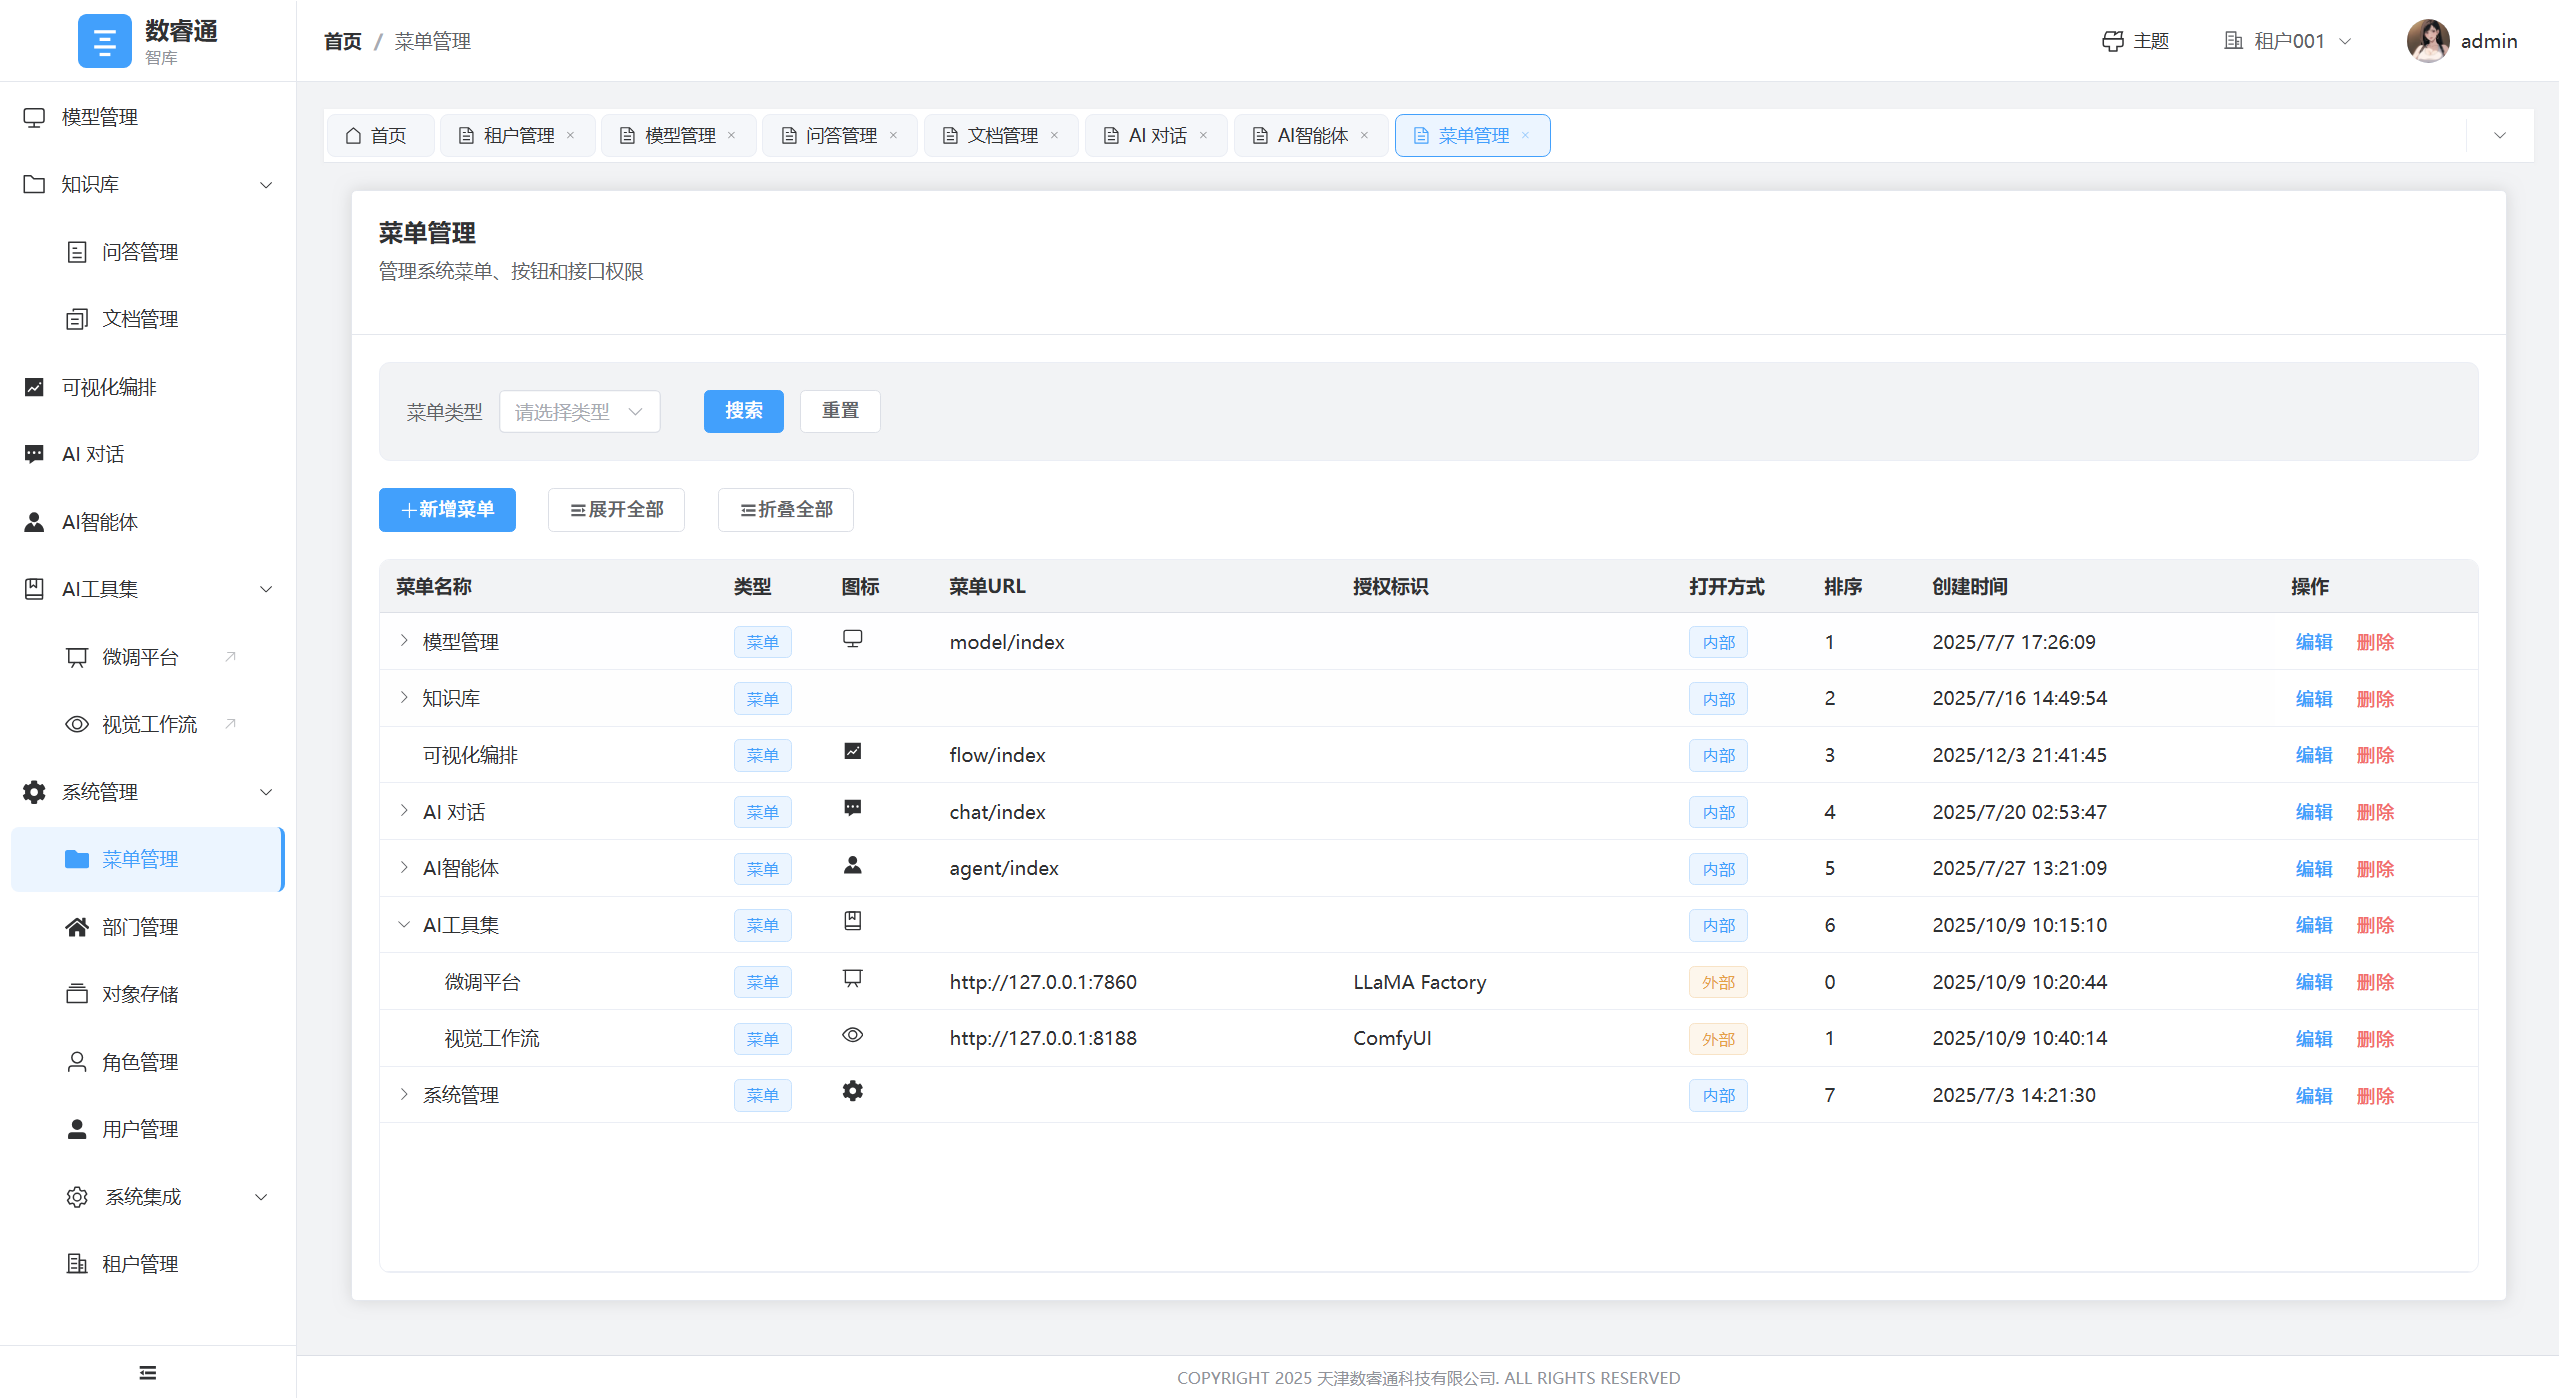Click the admin avatar picture
2559x1398 pixels.
click(x=2427, y=41)
